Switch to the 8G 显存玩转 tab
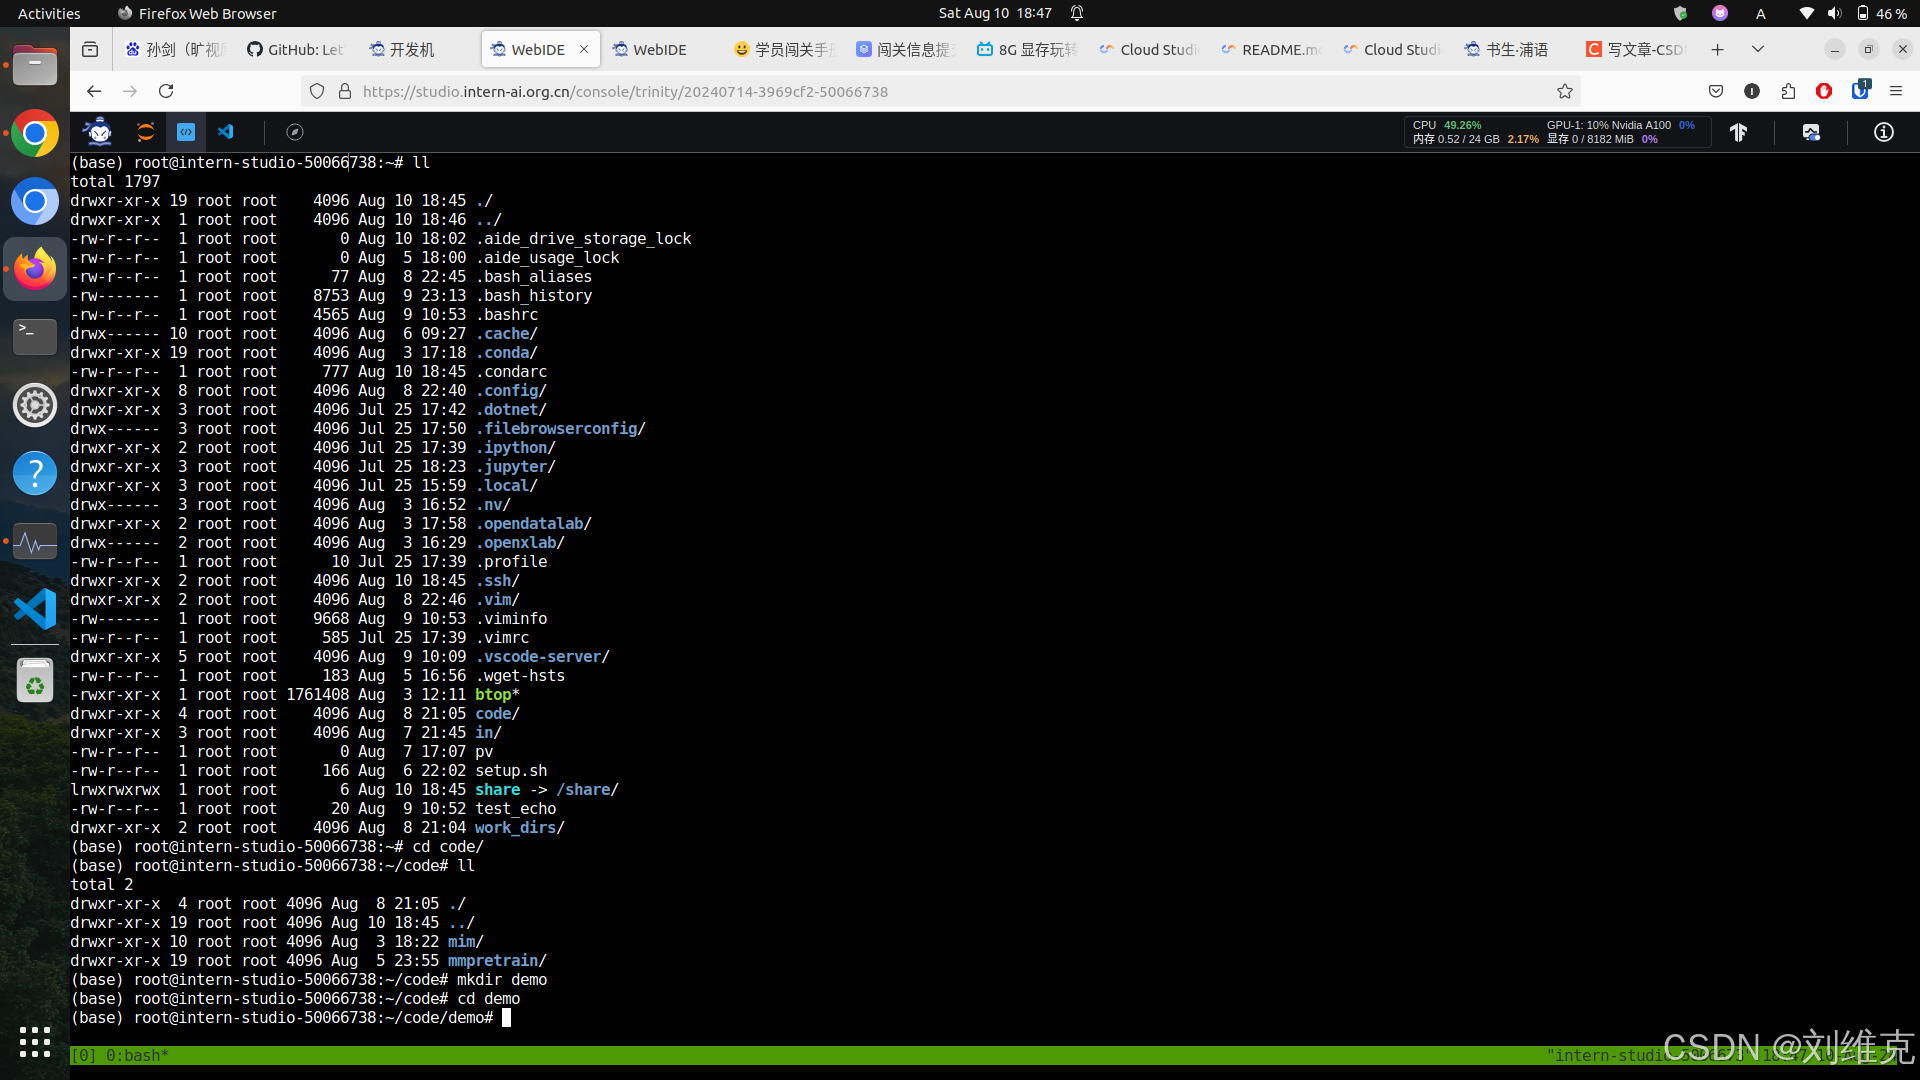 pos(1026,49)
